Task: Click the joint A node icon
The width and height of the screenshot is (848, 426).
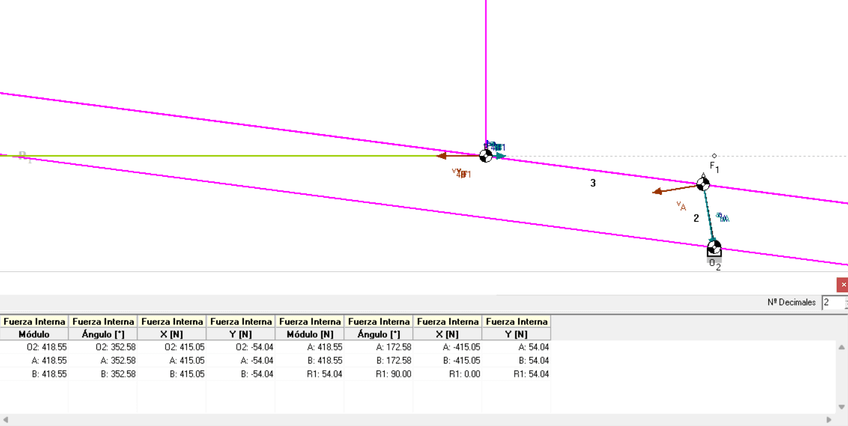Action: (703, 183)
